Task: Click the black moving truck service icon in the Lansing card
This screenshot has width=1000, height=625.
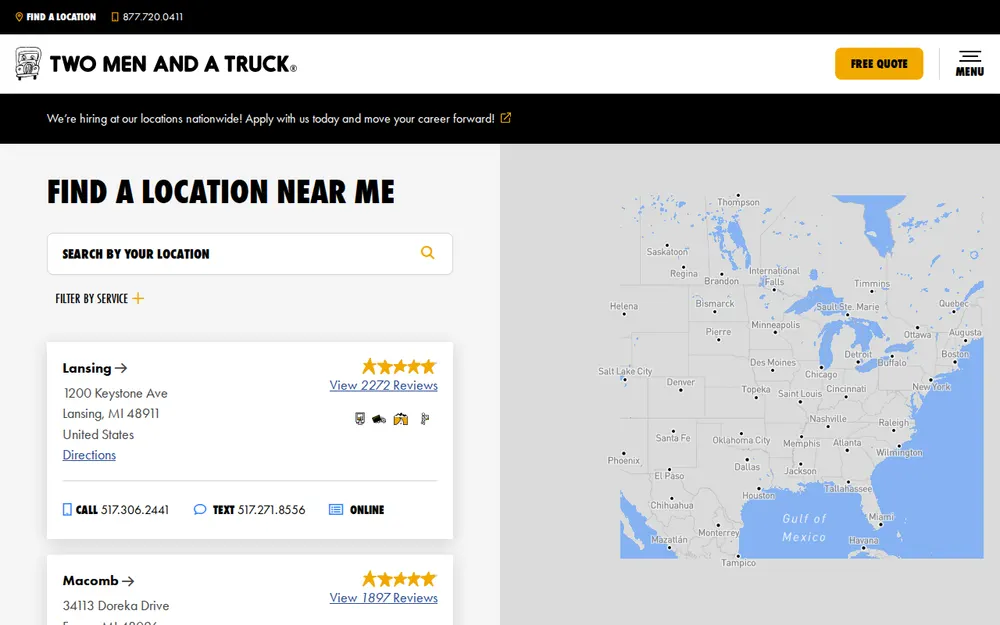Action: [379, 419]
